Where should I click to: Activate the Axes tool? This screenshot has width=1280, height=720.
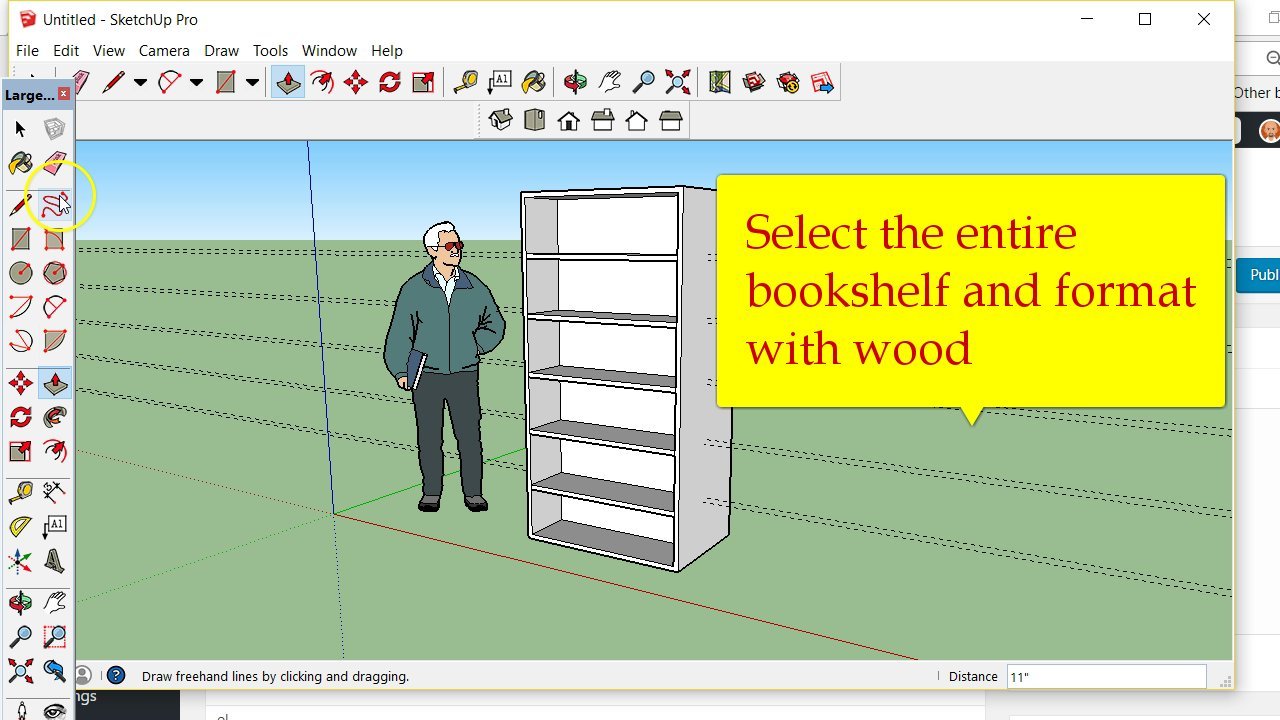20,560
